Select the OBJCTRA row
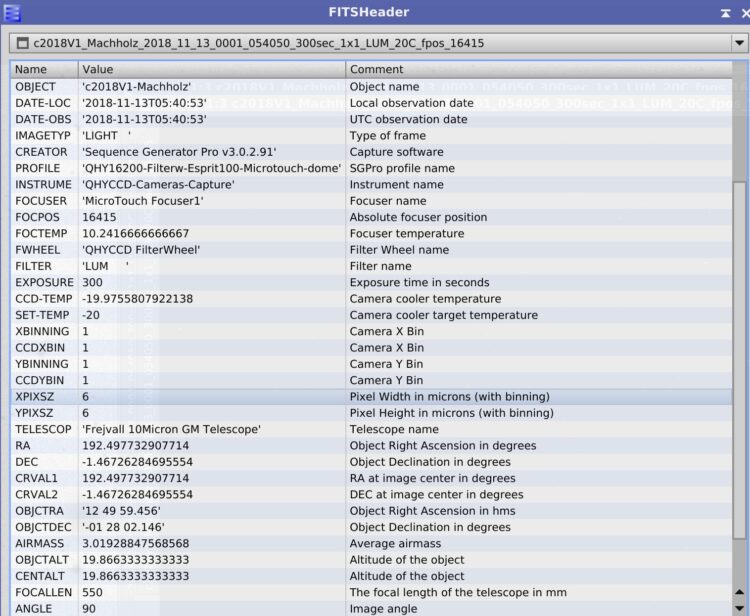Image resolution: width=750 pixels, height=616 pixels. coord(371,510)
